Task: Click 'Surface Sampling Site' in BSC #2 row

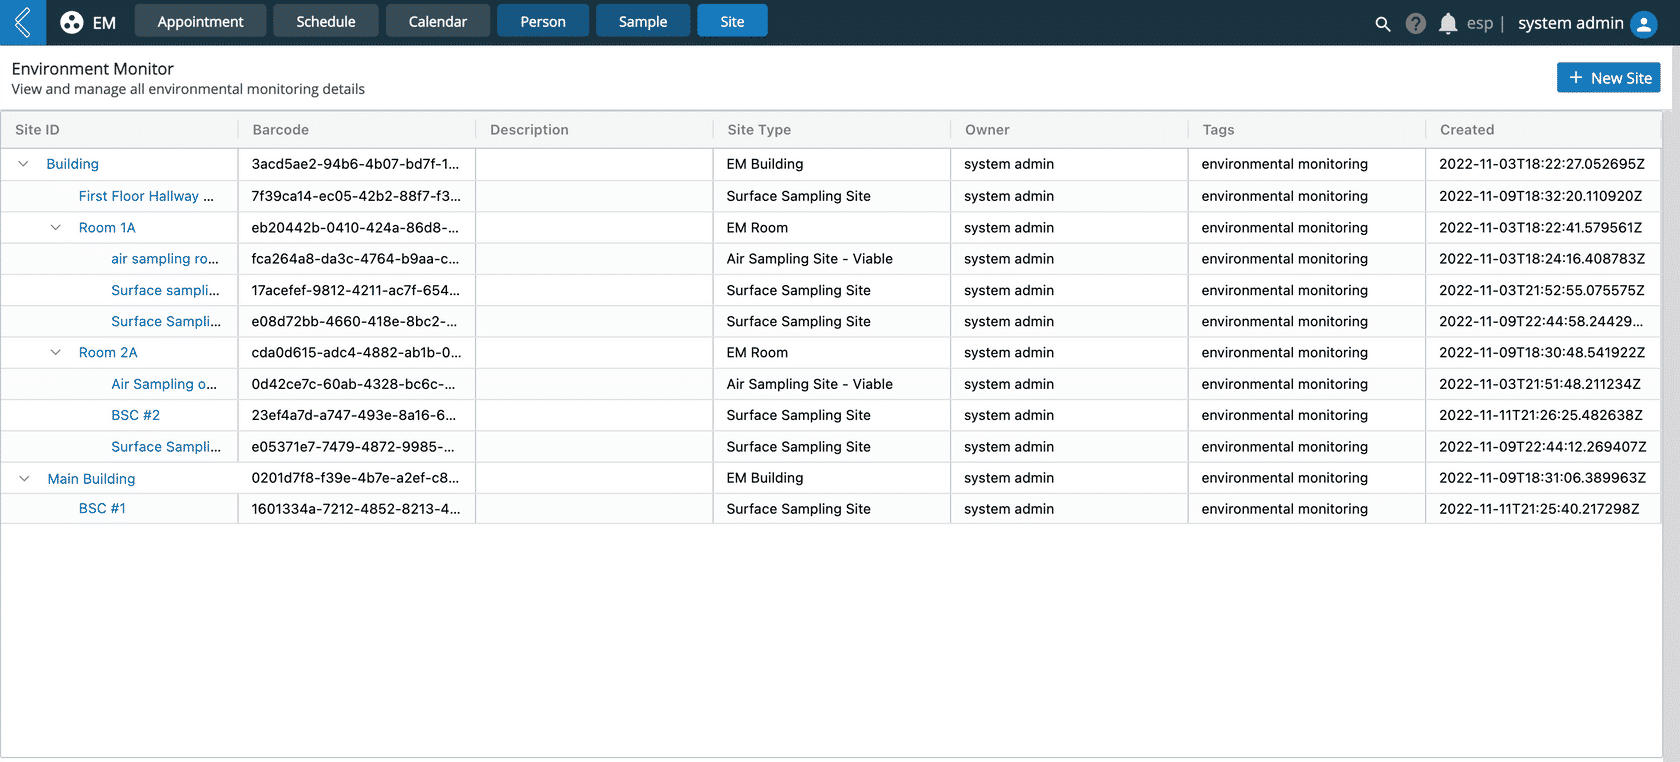Action: (799, 415)
